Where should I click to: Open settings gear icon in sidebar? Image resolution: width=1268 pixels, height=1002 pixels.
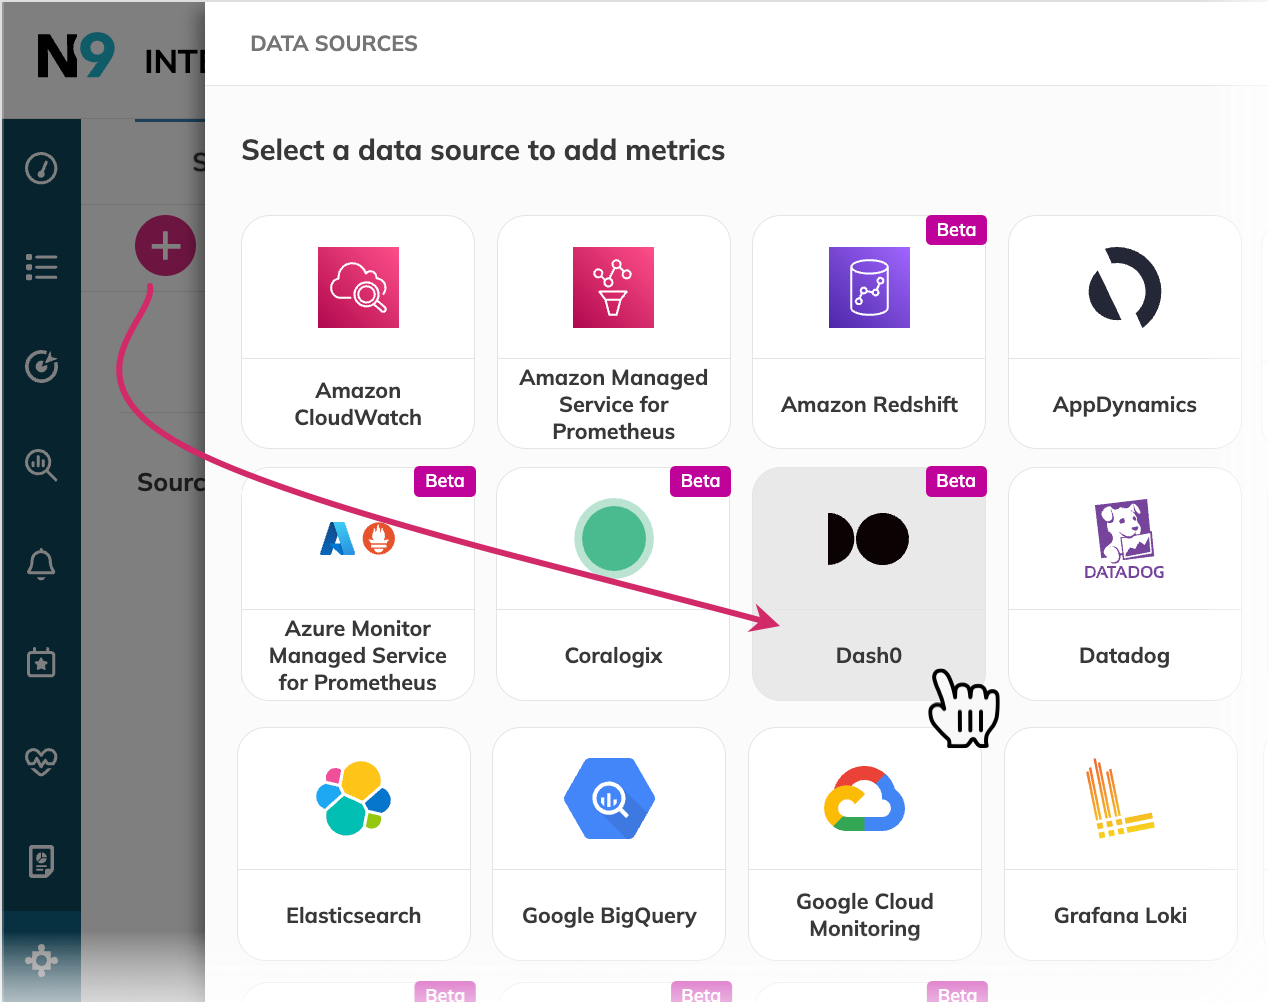click(x=41, y=960)
